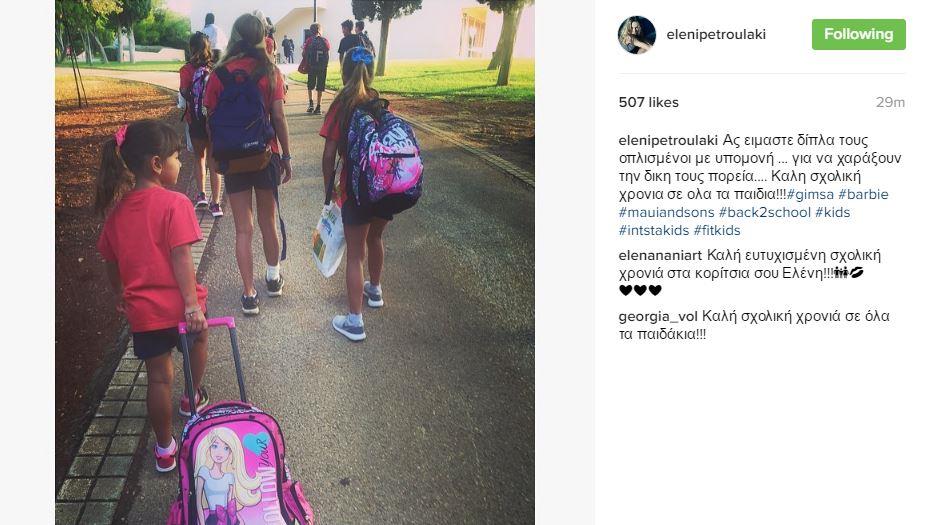View the 507 likes list
Viewport: 926px width, 525px height.
click(648, 102)
